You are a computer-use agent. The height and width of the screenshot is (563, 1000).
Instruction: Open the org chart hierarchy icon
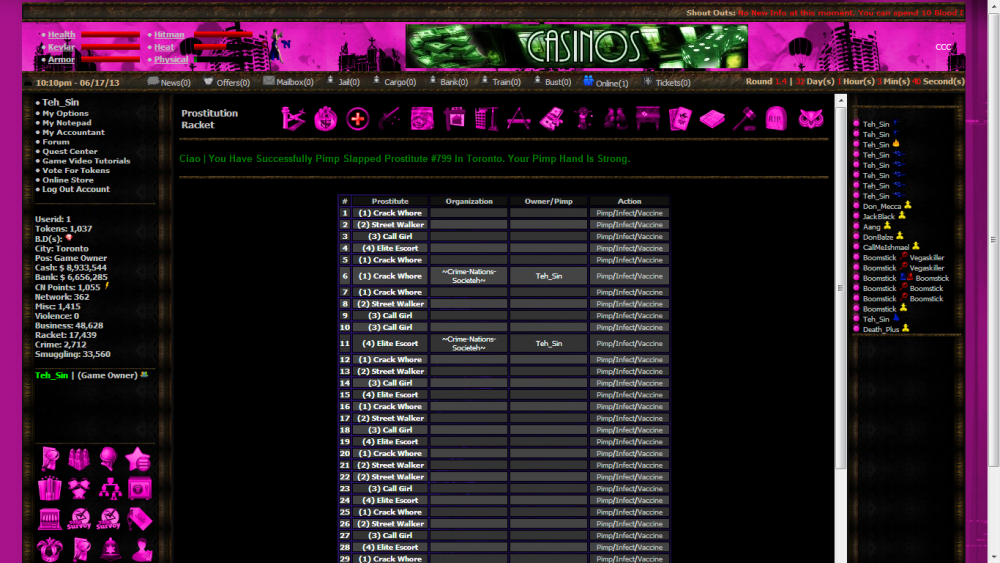109,488
